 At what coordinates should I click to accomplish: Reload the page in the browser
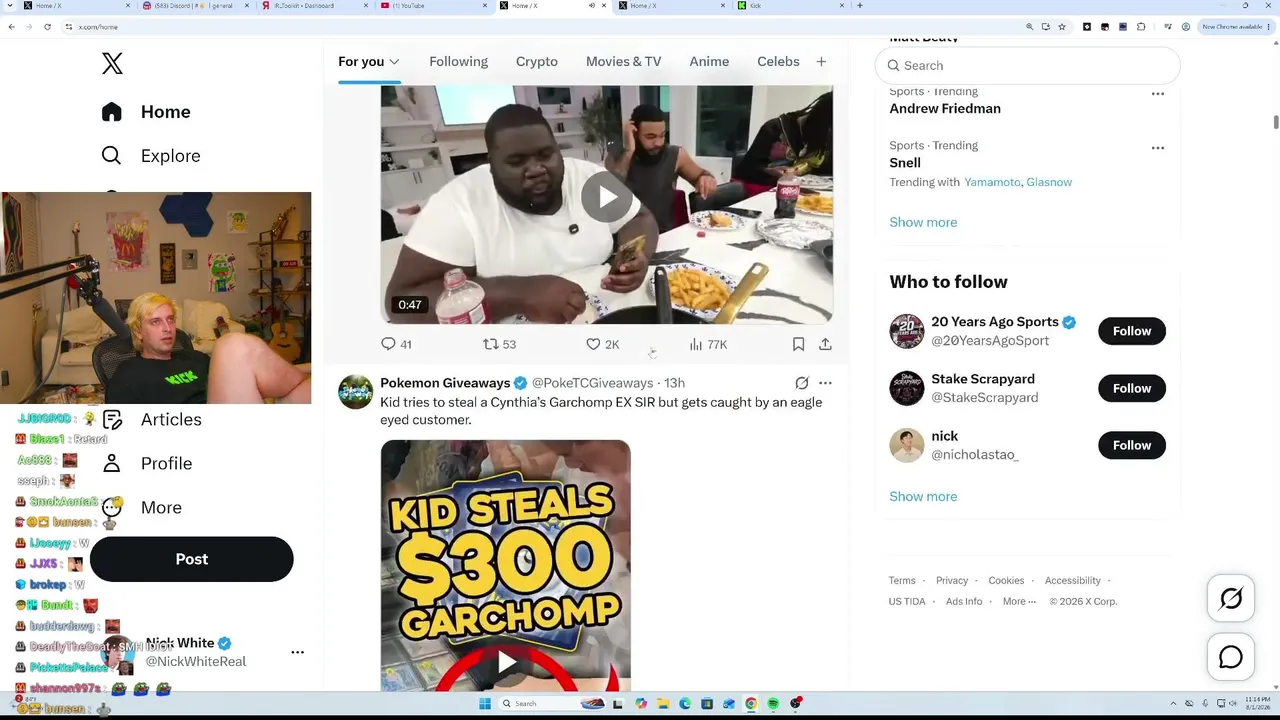[x=47, y=27]
